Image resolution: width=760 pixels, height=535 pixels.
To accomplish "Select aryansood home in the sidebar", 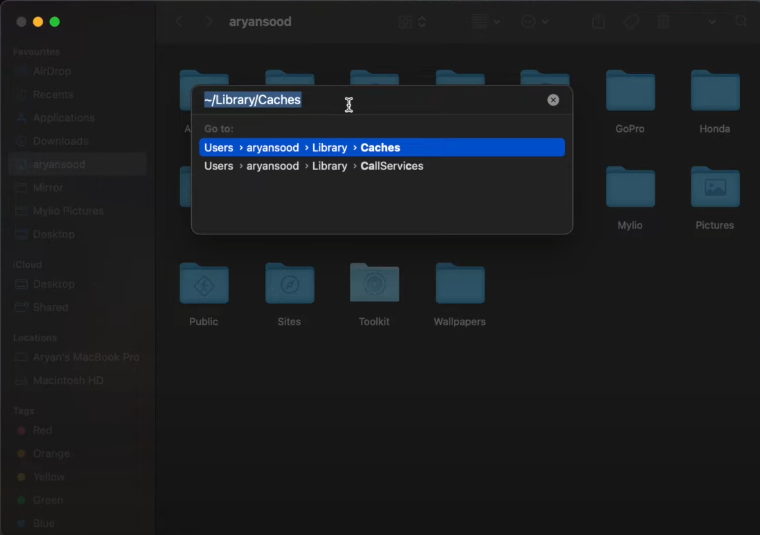I will click(78, 164).
